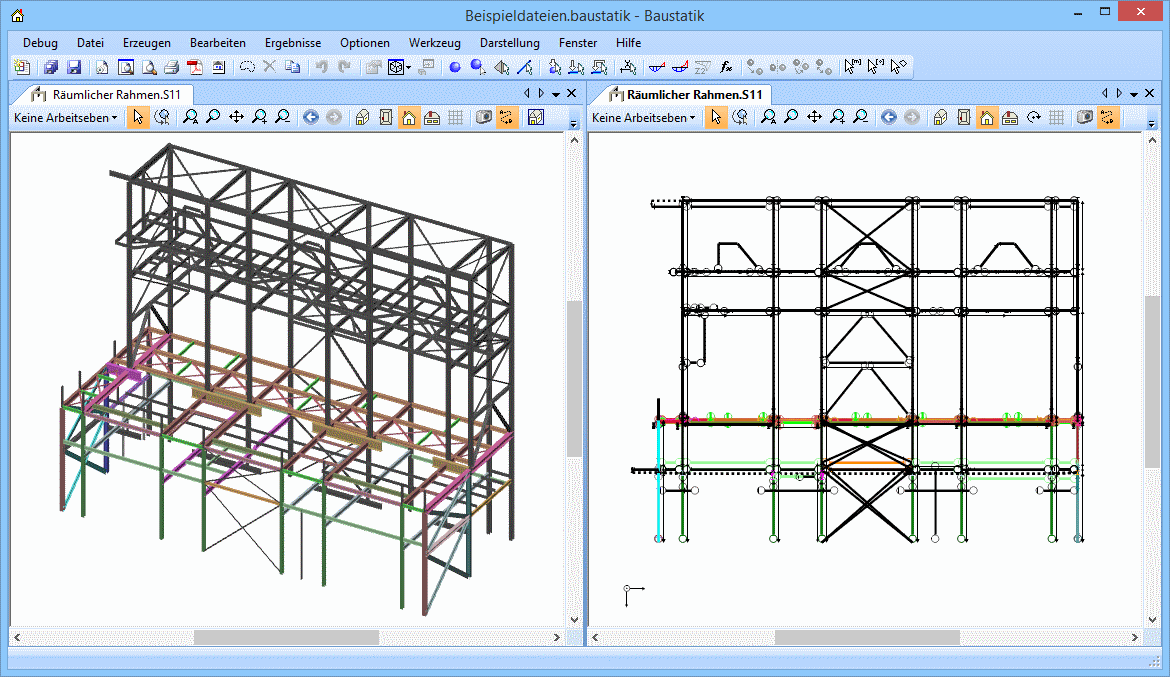Viewport: 1170px width, 677px height.
Task: Click the Save icon in the main toolbar
Action: coord(74,67)
